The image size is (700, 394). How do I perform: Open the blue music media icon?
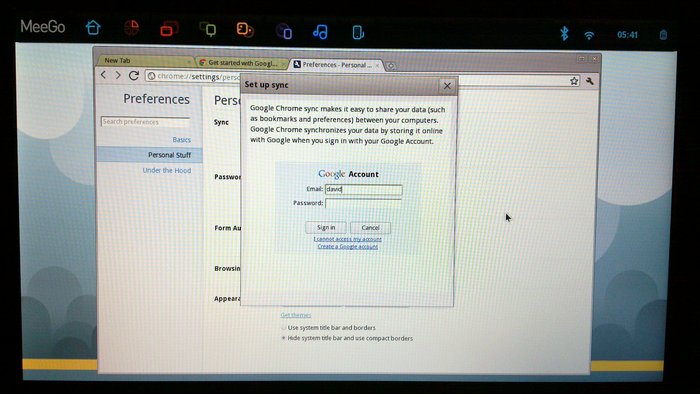tap(320, 32)
